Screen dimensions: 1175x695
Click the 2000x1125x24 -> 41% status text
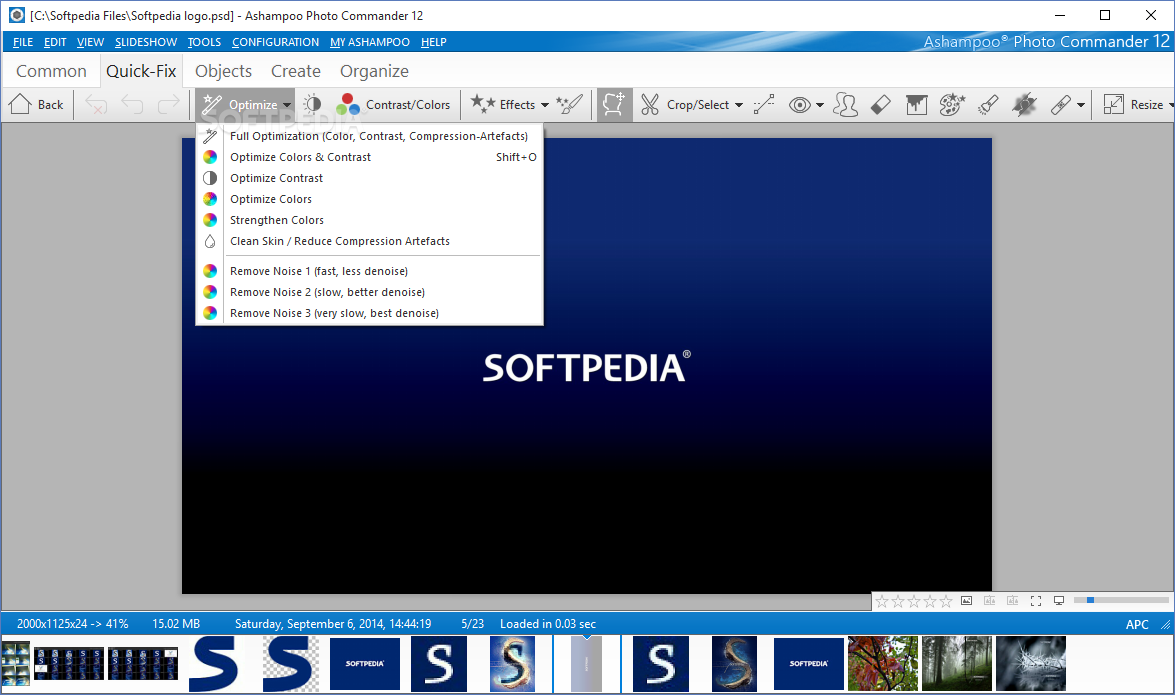coord(73,624)
